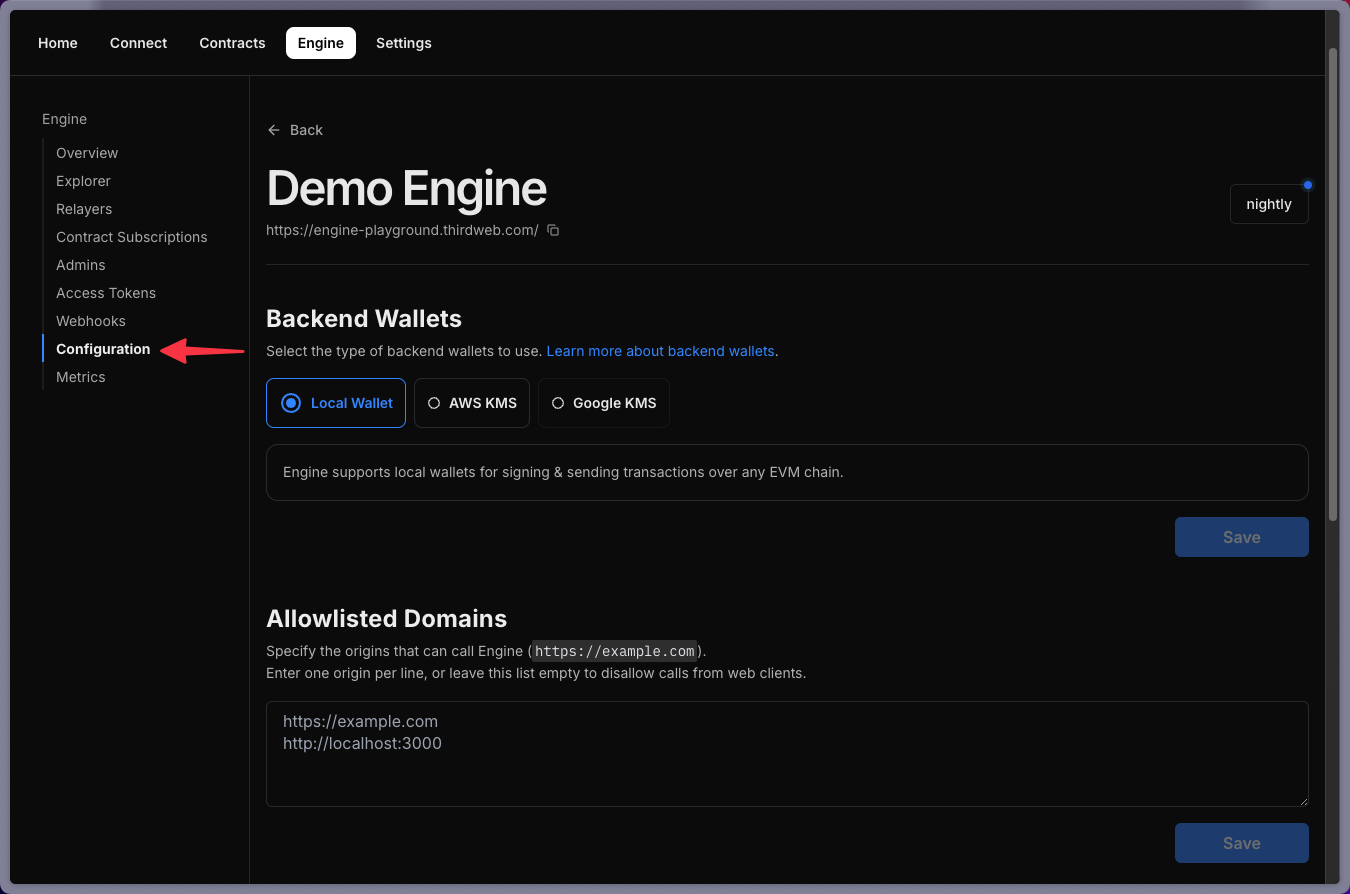Image resolution: width=1350 pixels, height=894 pixels.
Task: Switch to the Connect tab
Action: [x=138, y=43]
